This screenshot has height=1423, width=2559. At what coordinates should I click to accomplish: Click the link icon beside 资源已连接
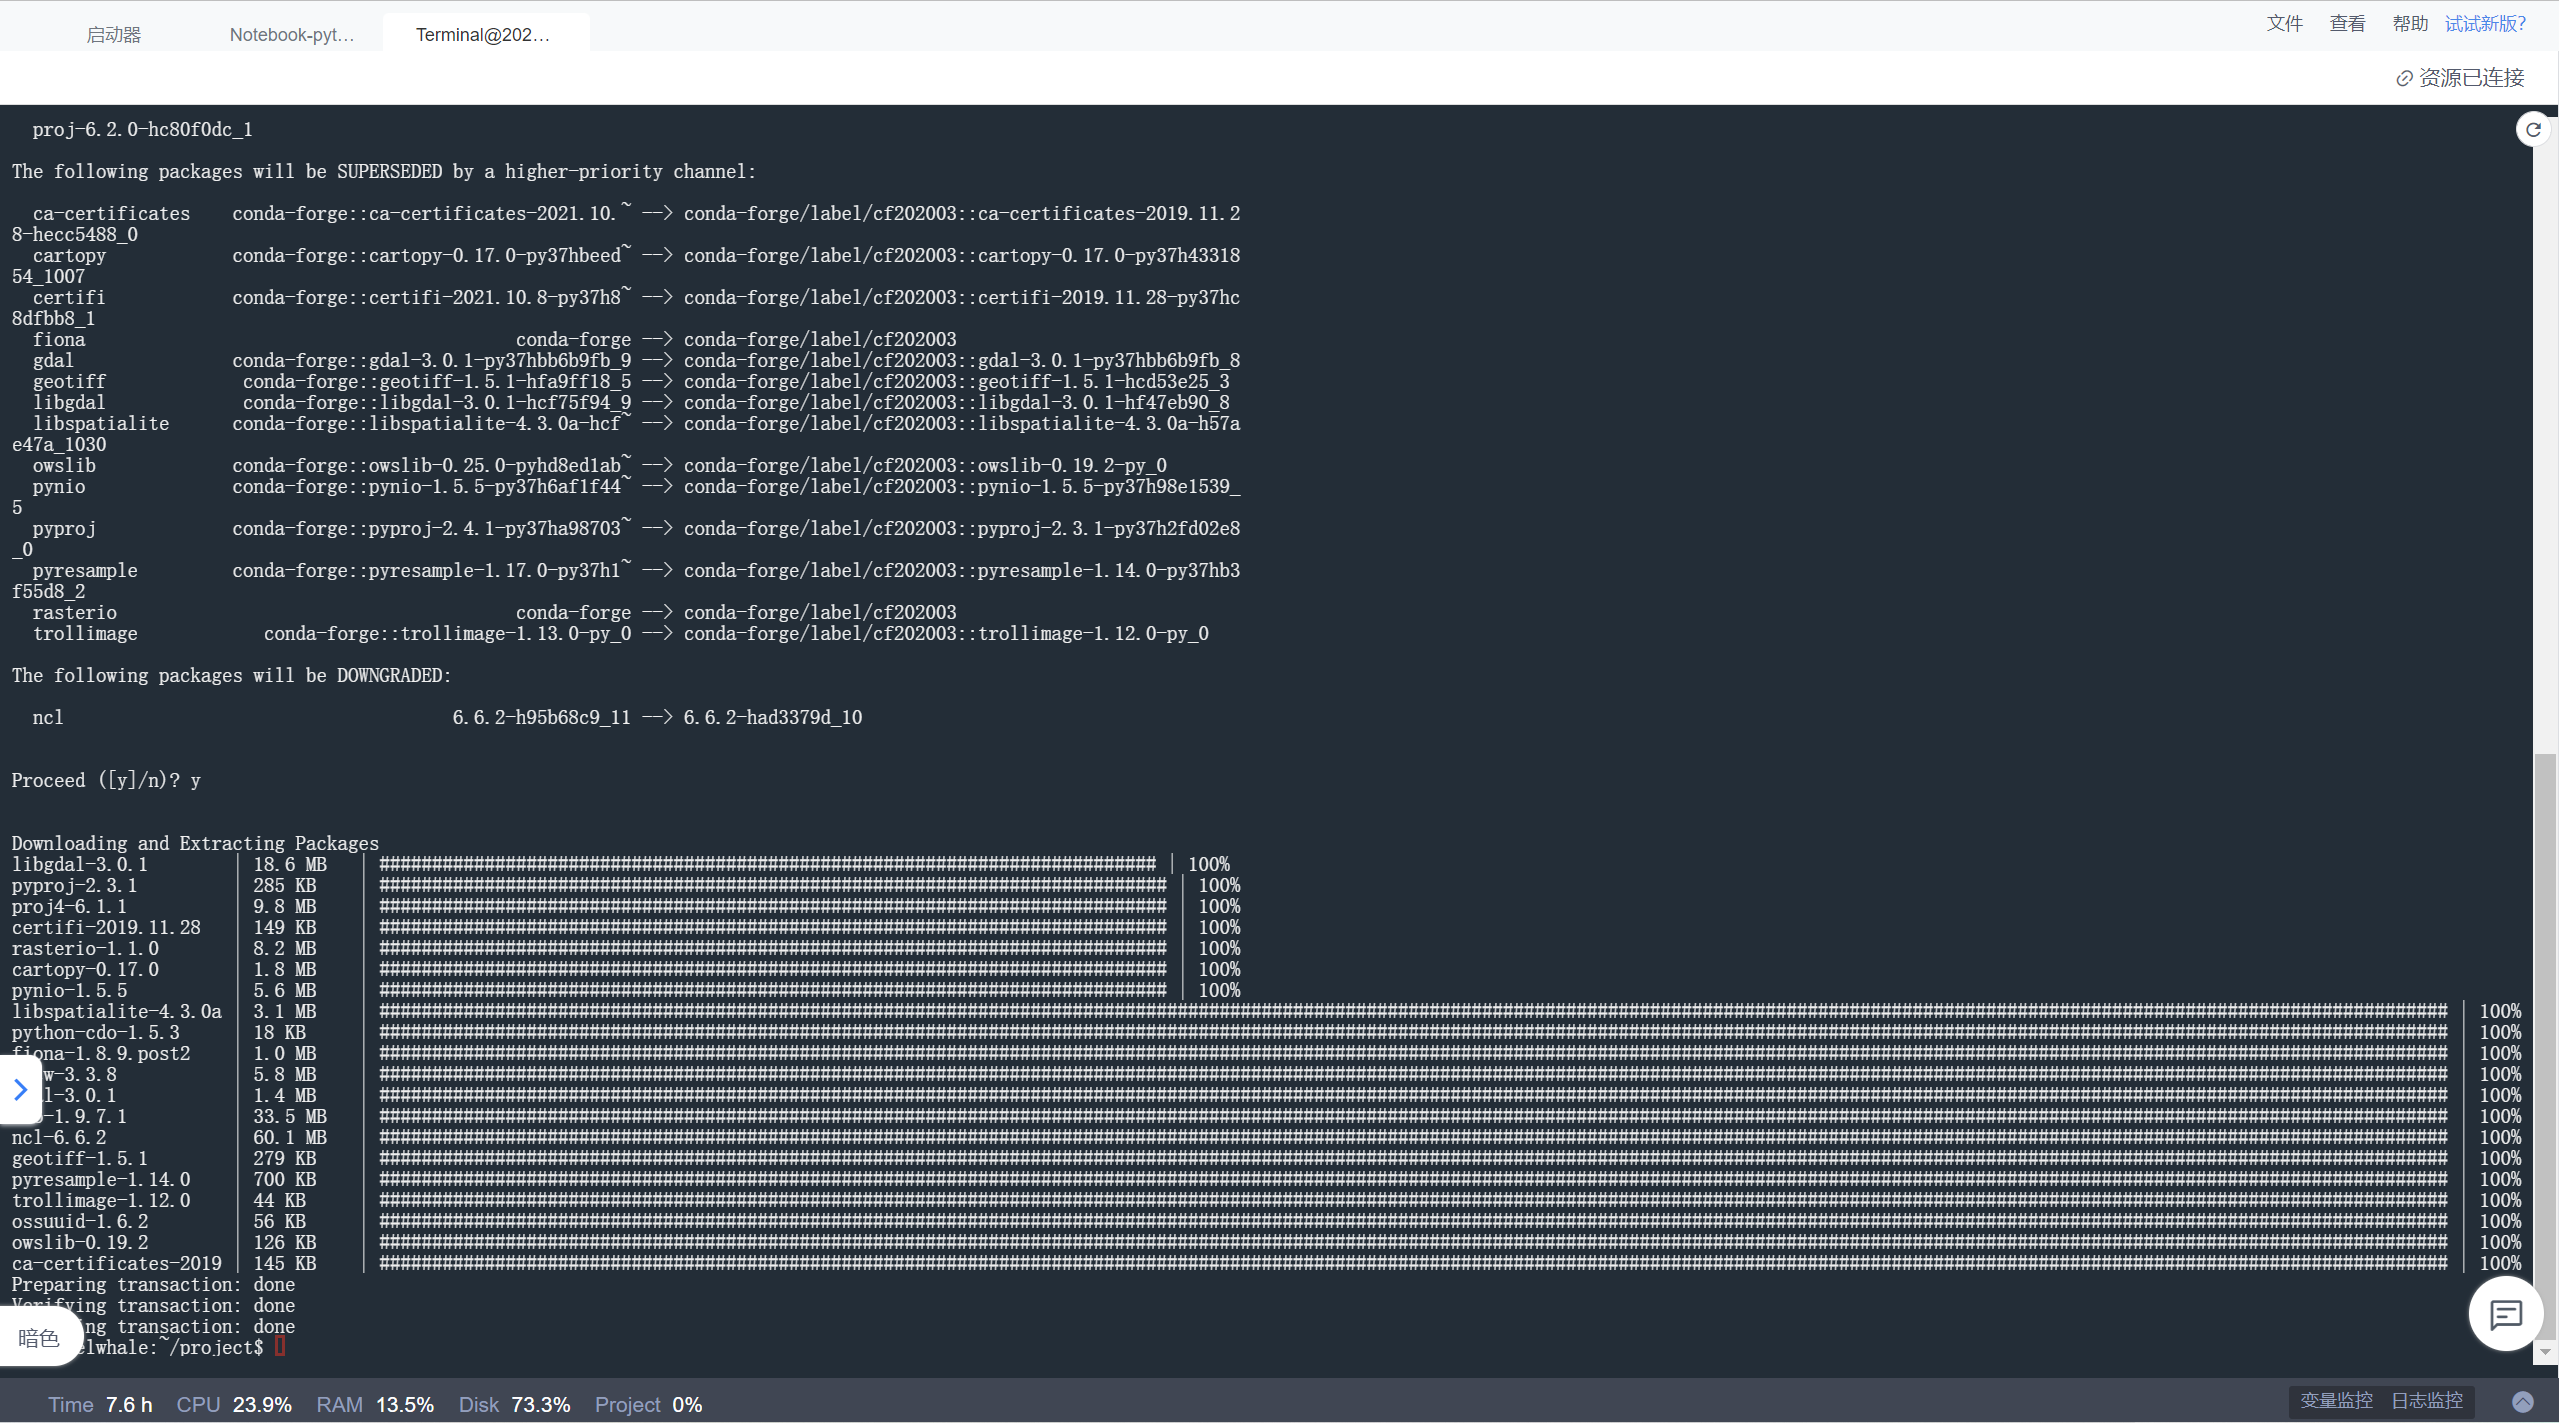pos(2404,78)
